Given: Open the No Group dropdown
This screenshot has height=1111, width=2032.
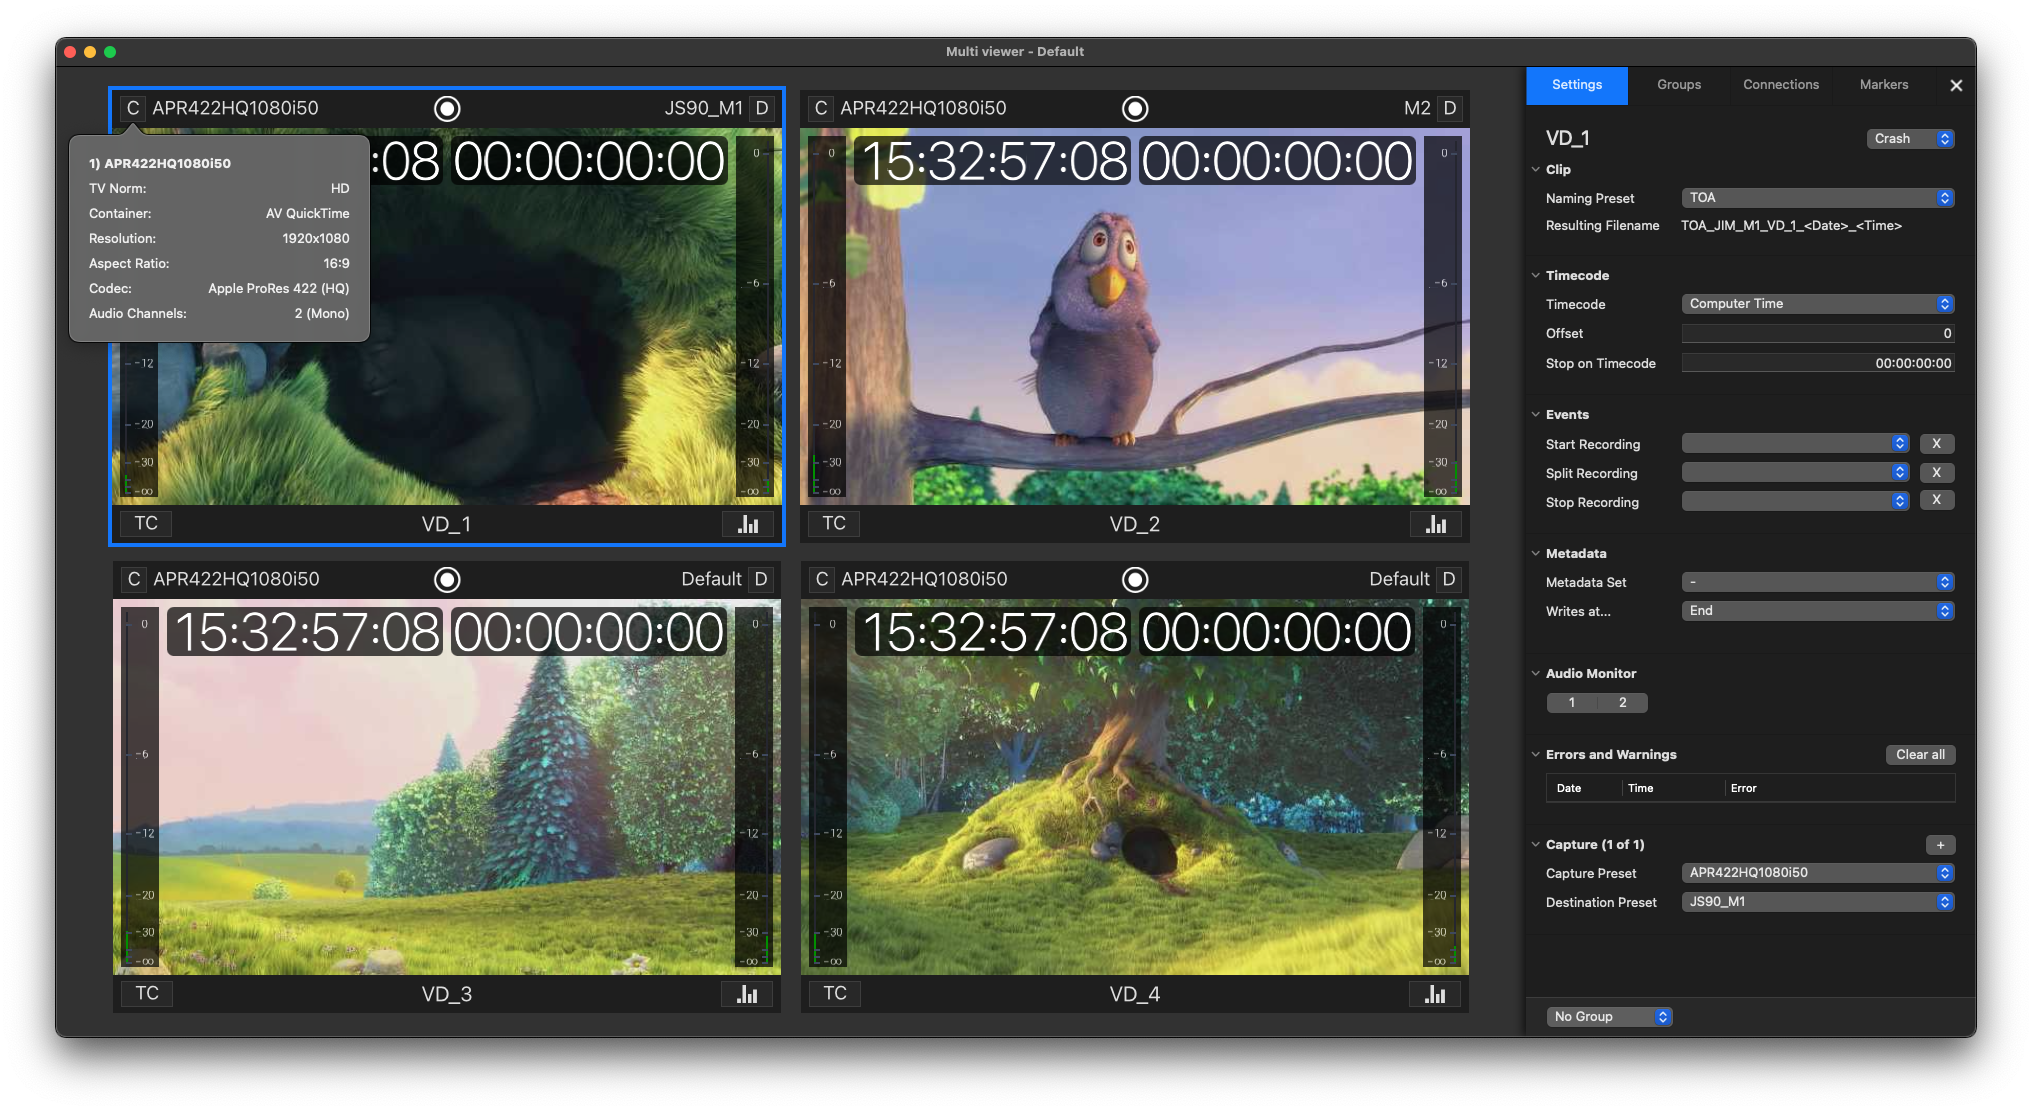Looking at the screenshot, I should (x=1609, y=1017).
